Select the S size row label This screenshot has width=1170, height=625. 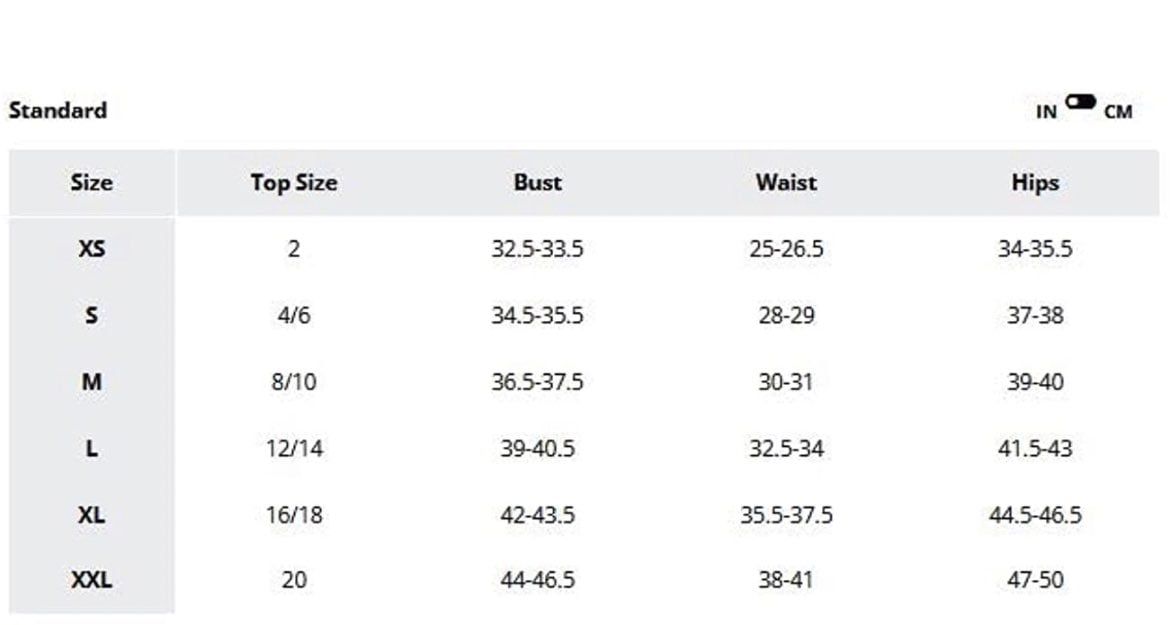92,315
